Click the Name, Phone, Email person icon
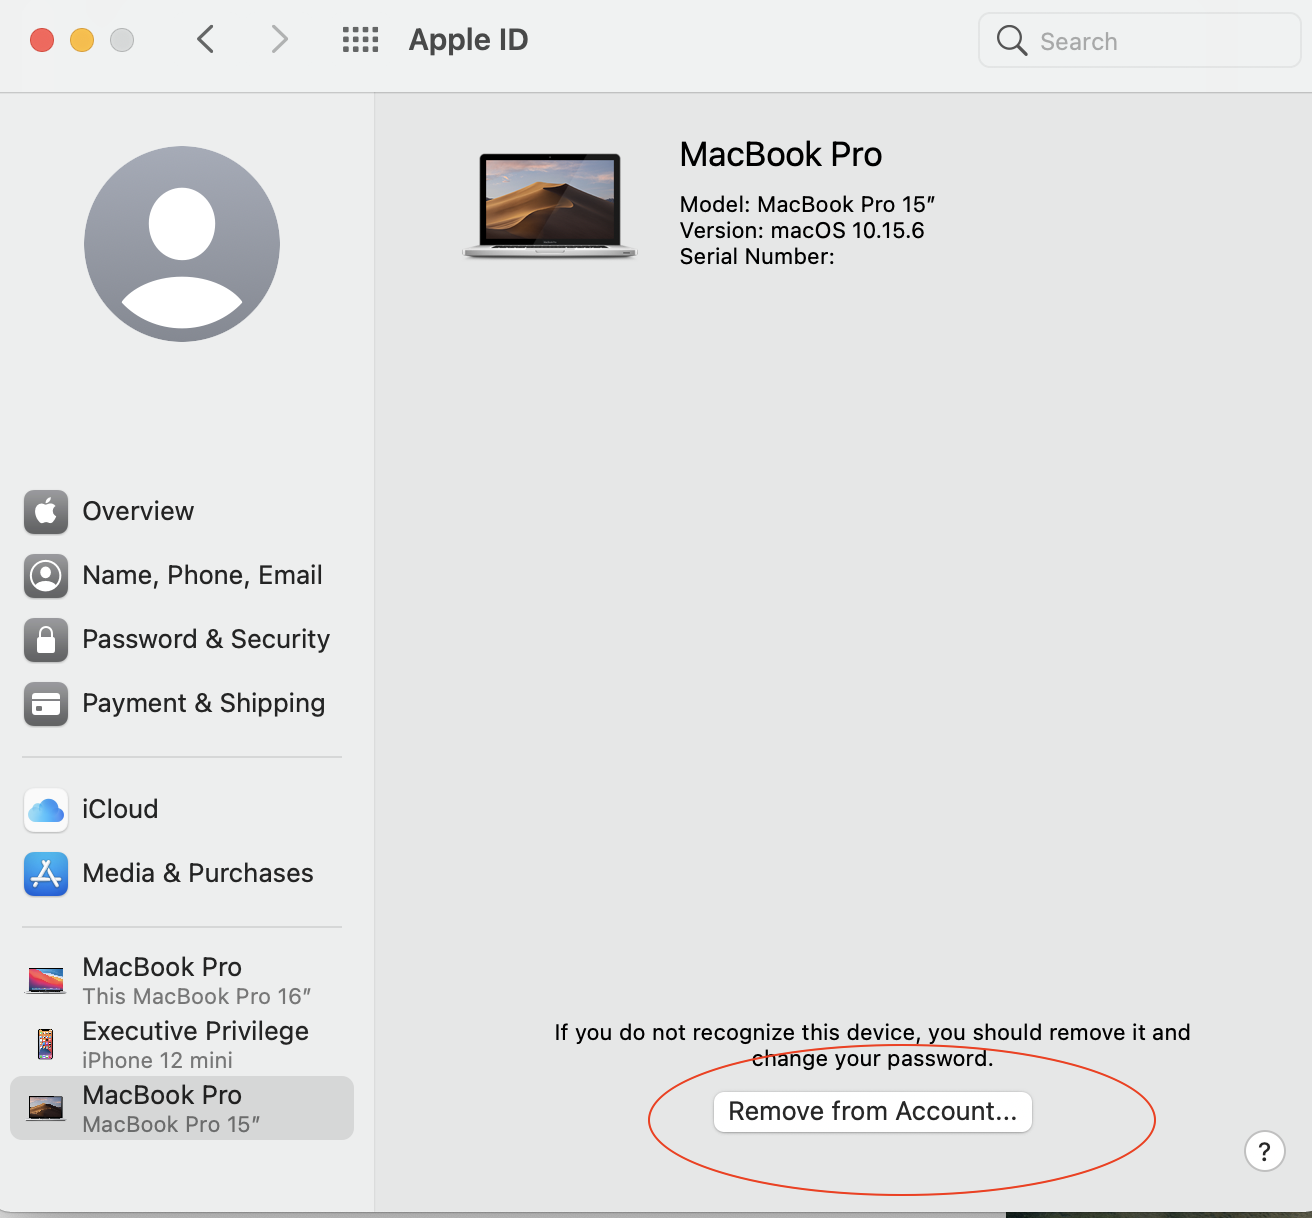The width and height of the screenshot is (1312, 1218). click(x=46, y=576)
